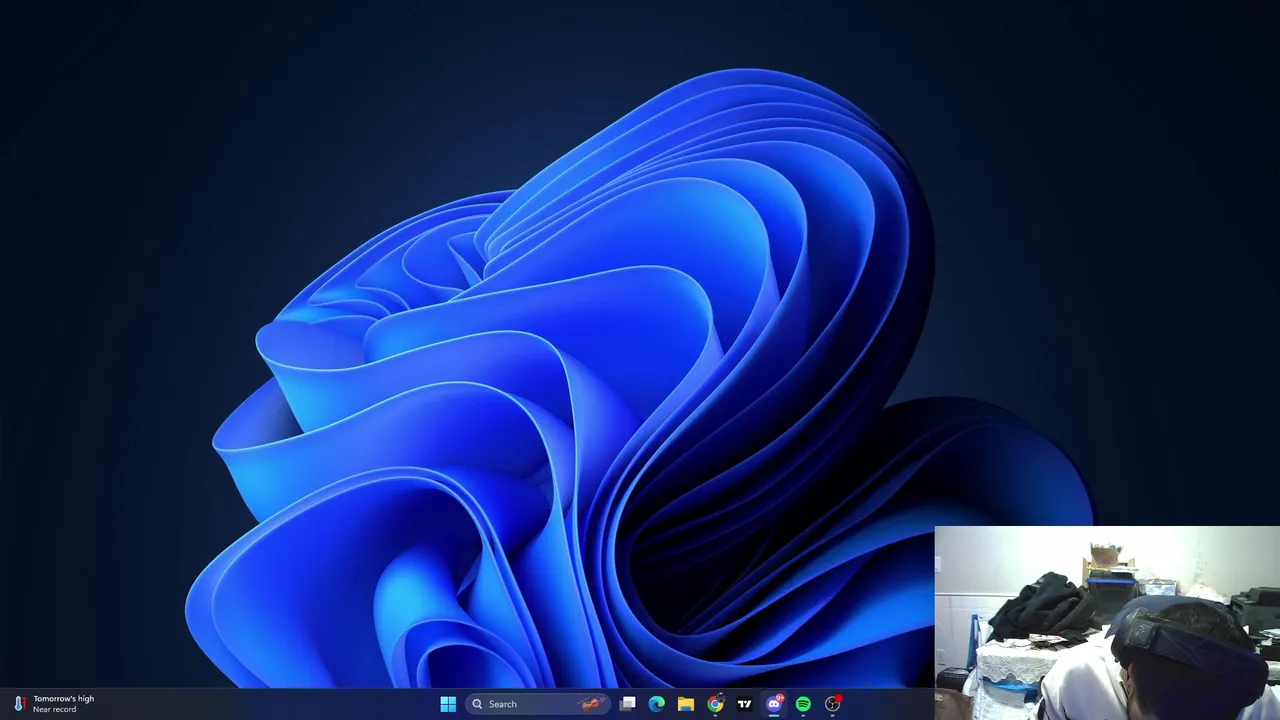The width and height of the screenshot is (1280, 720).
Task: Click the taskbar Search box
Action: point(538,704)
